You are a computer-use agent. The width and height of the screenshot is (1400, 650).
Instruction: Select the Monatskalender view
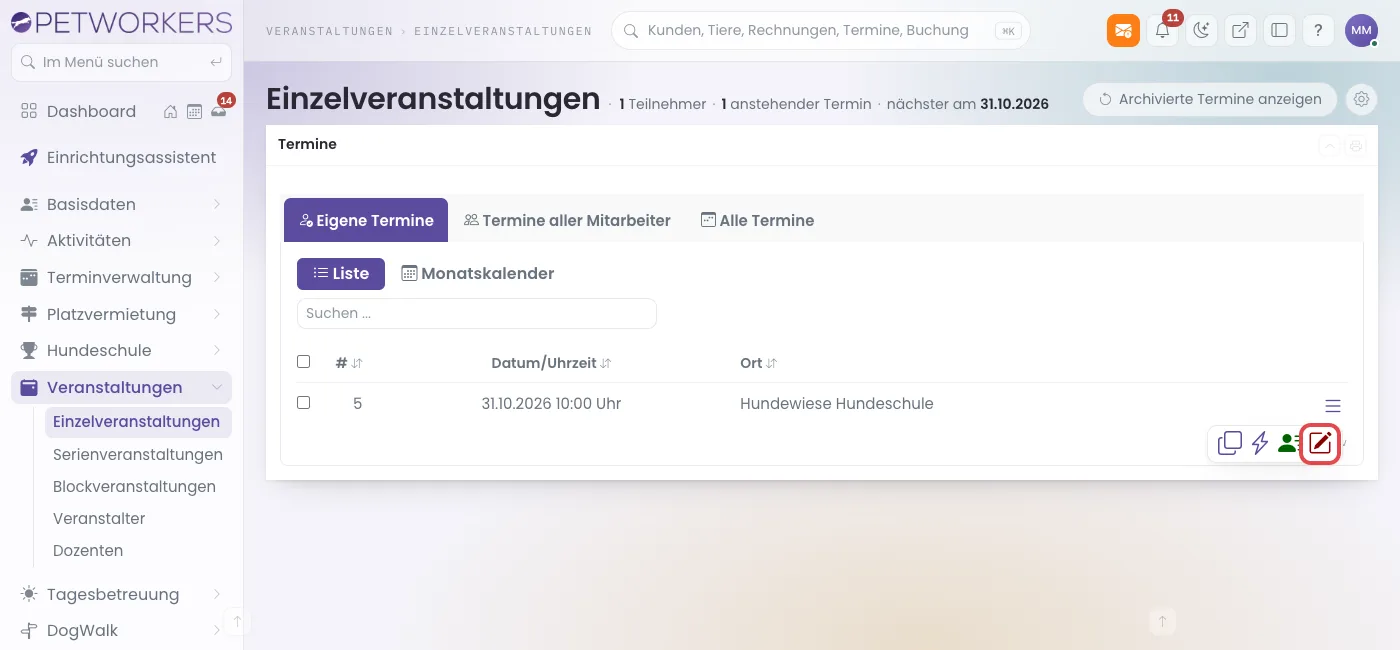coord(477,274)
